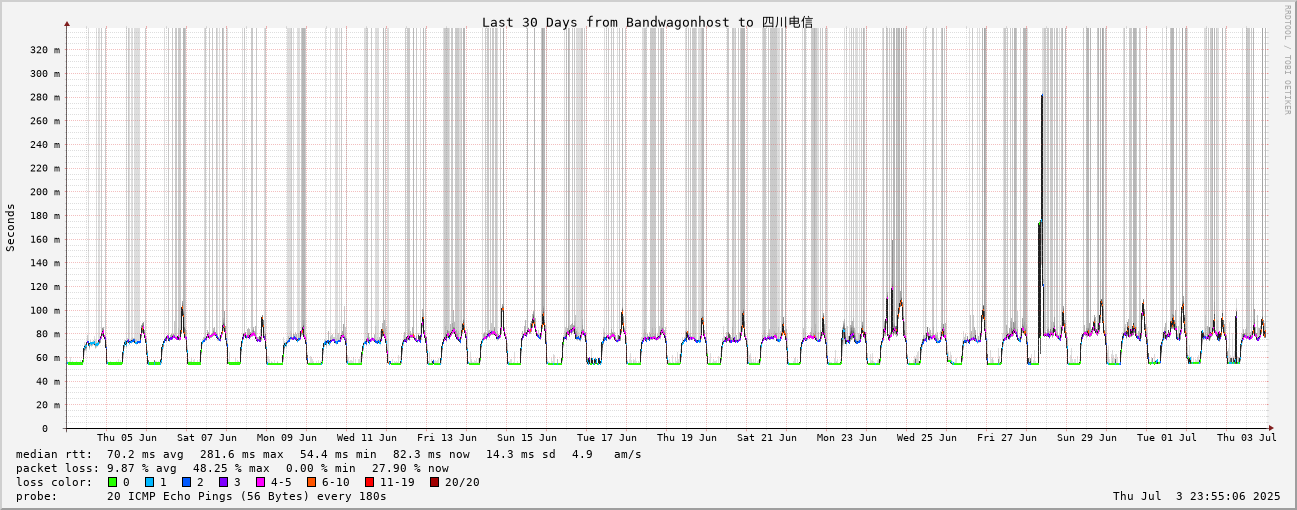
Task: Click the '160 m' y-axis value
Action: click(44, 239)
